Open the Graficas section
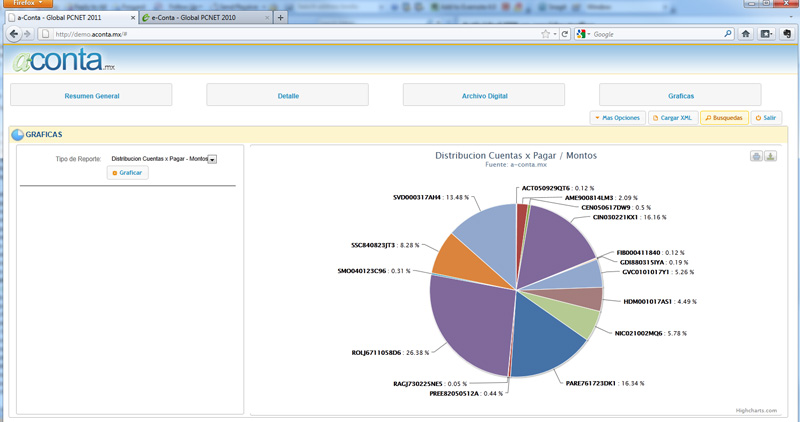 click(x=681, y=95)
